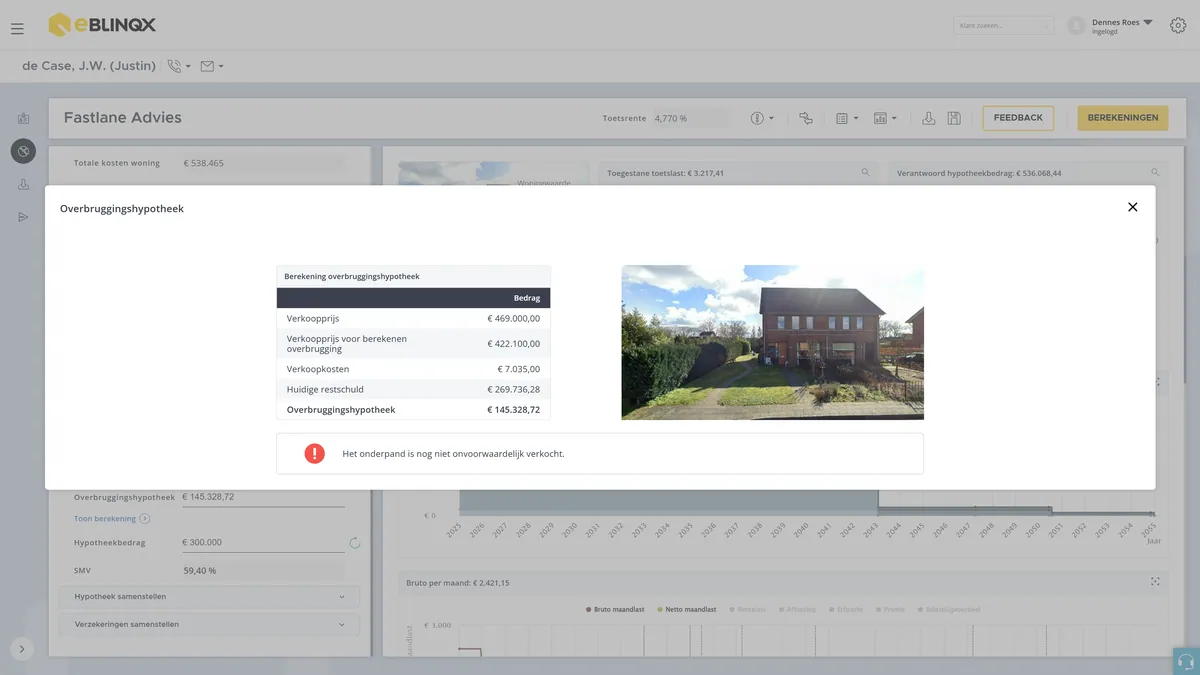The height and width of the screenshot is (675, 1200).
Task: Expand the sidebar with the arrow button
Action: tap(22, 649)
